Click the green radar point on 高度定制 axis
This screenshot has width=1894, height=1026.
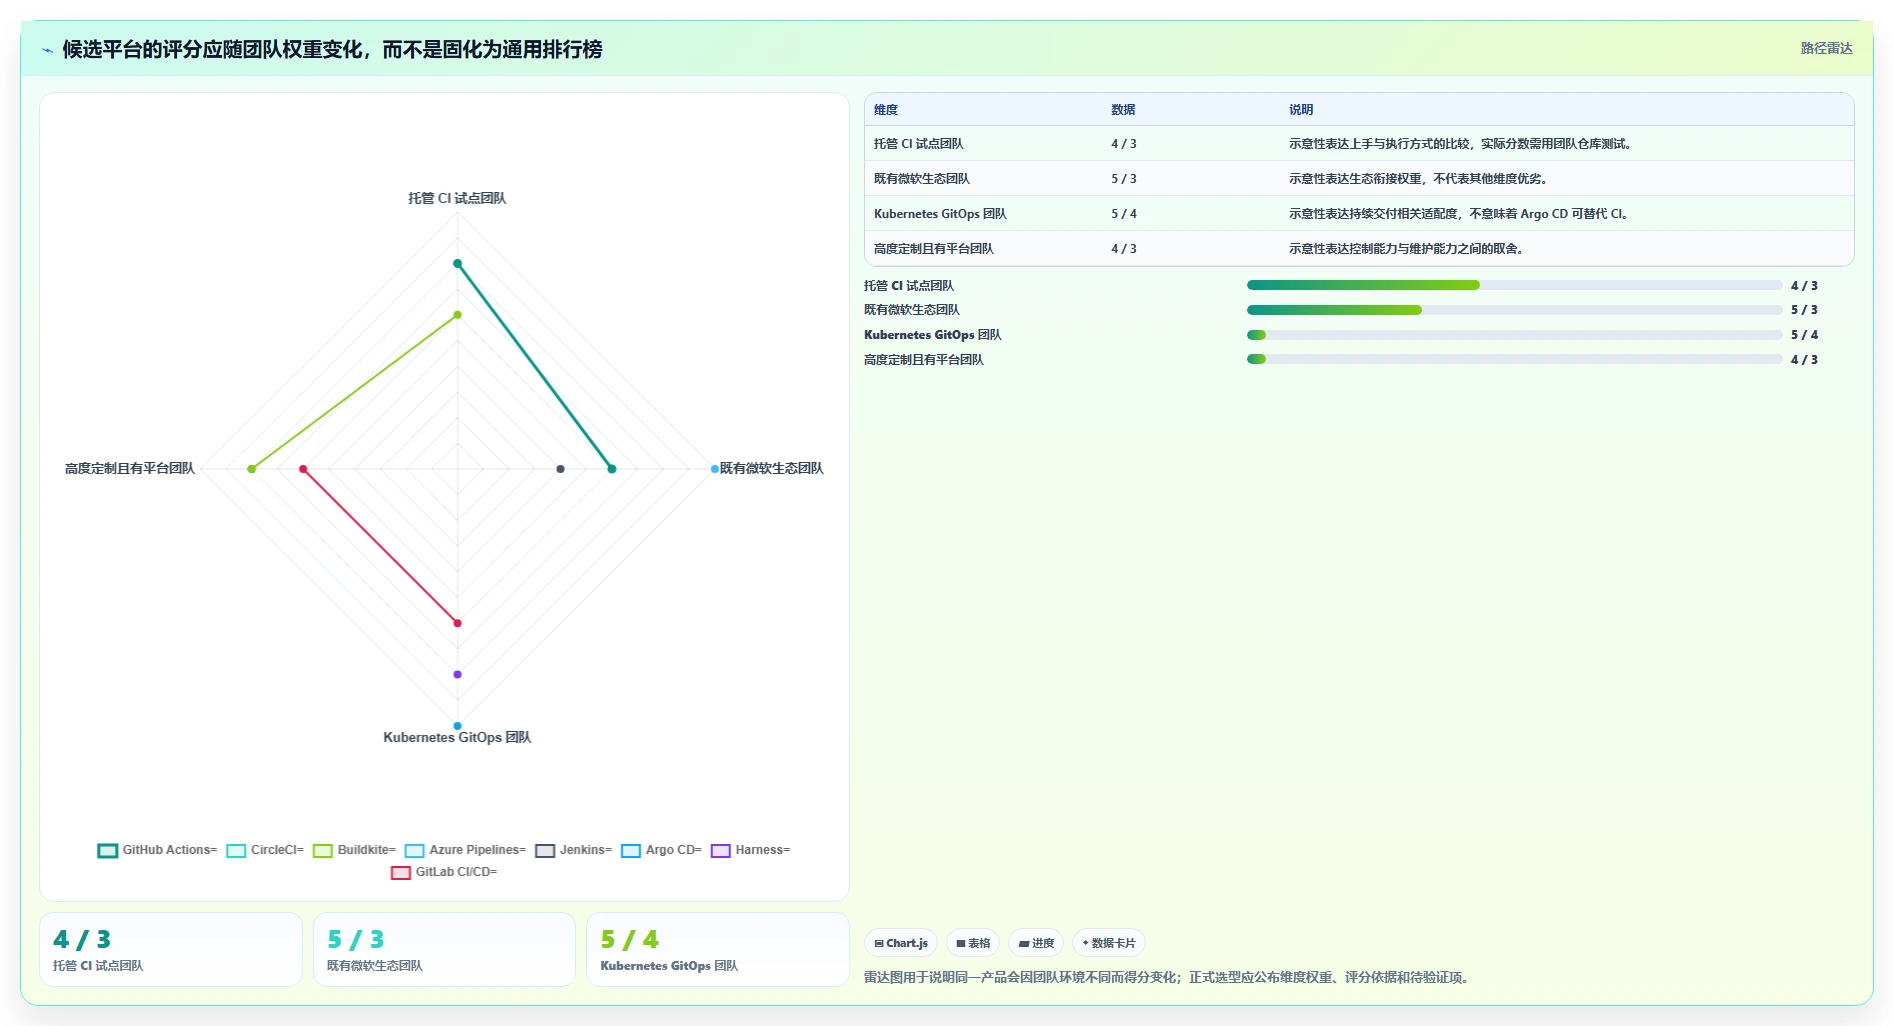pyautogui.click(x=252, y=469)
